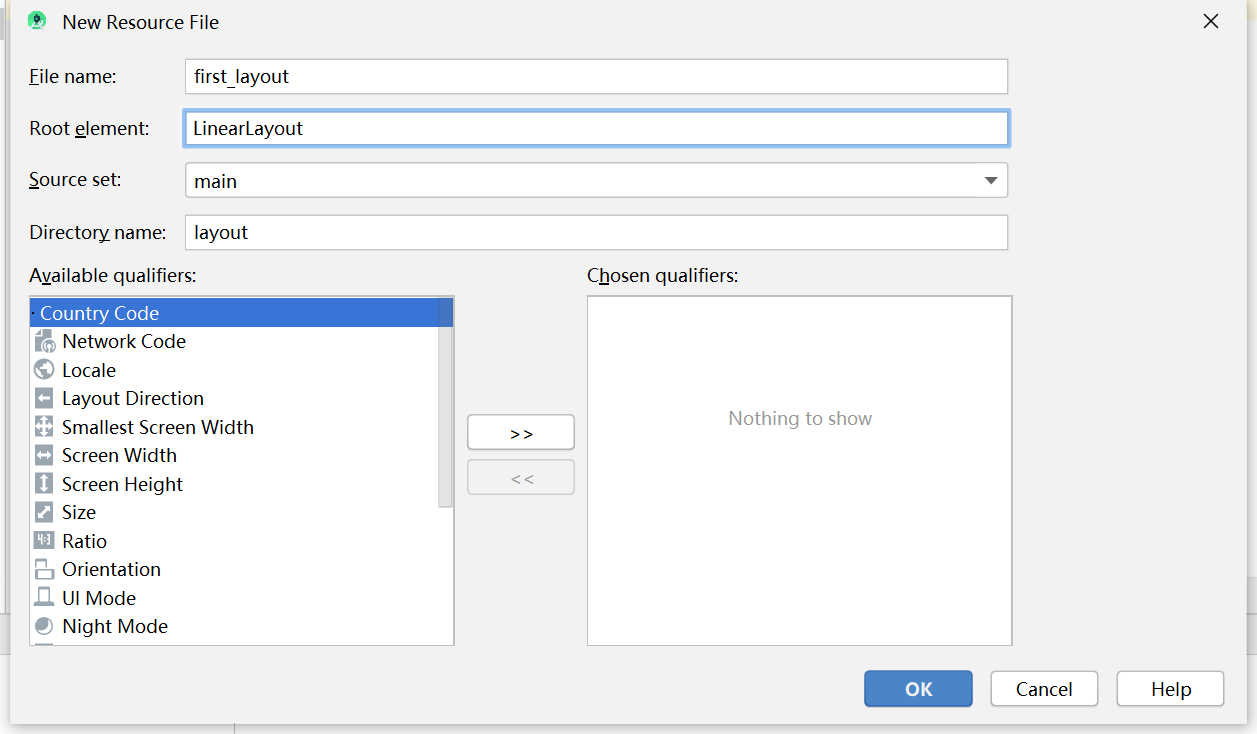Select Screen Height qualifier row
Image resolution: width=1257 pixels, height=734 pixels.
tap(234, 484)
